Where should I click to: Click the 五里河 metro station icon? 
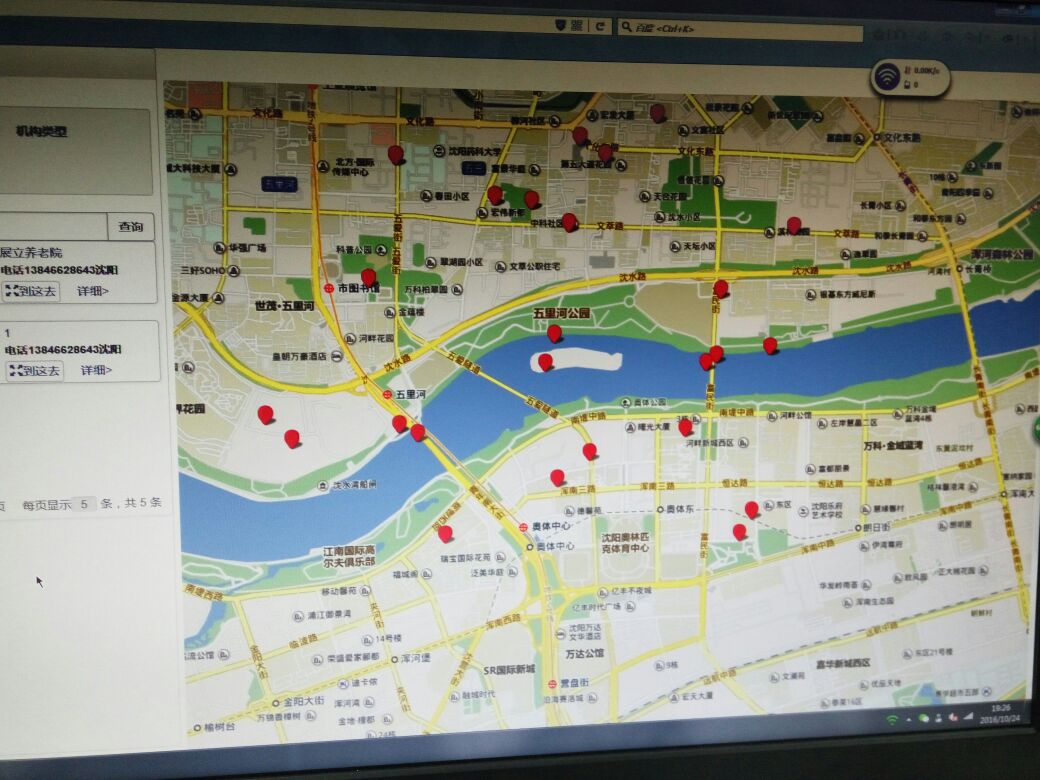coord(387,395)
